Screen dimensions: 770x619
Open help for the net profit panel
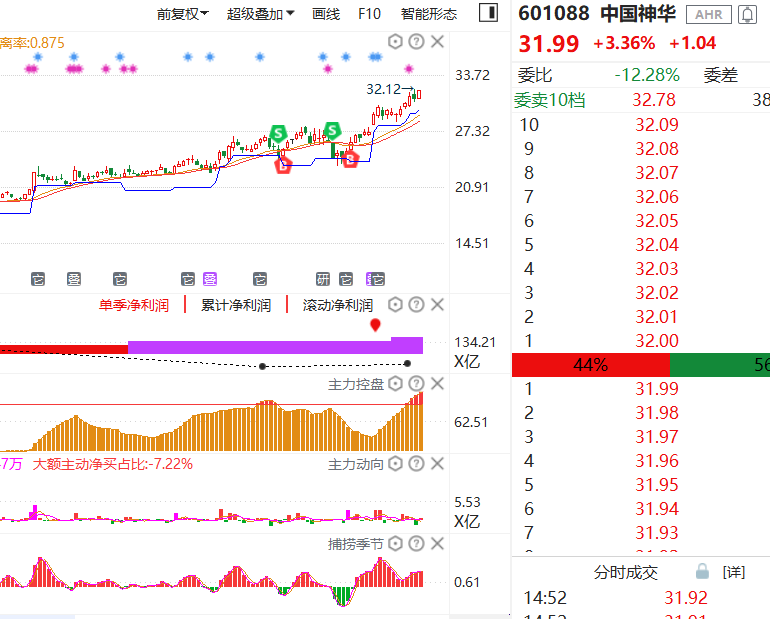[x=416, y=305]
